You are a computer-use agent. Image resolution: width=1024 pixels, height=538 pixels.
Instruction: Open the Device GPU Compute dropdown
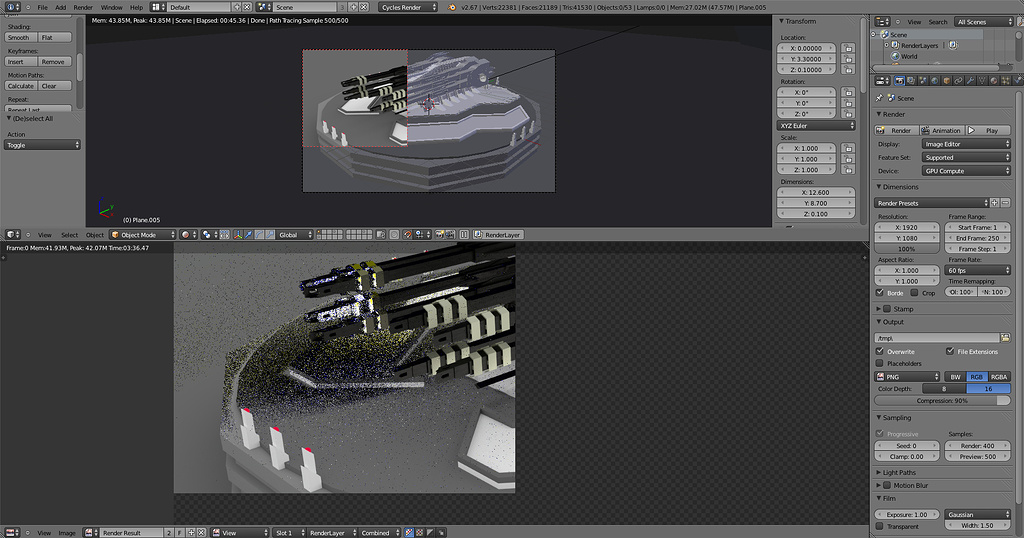(966, 170)
